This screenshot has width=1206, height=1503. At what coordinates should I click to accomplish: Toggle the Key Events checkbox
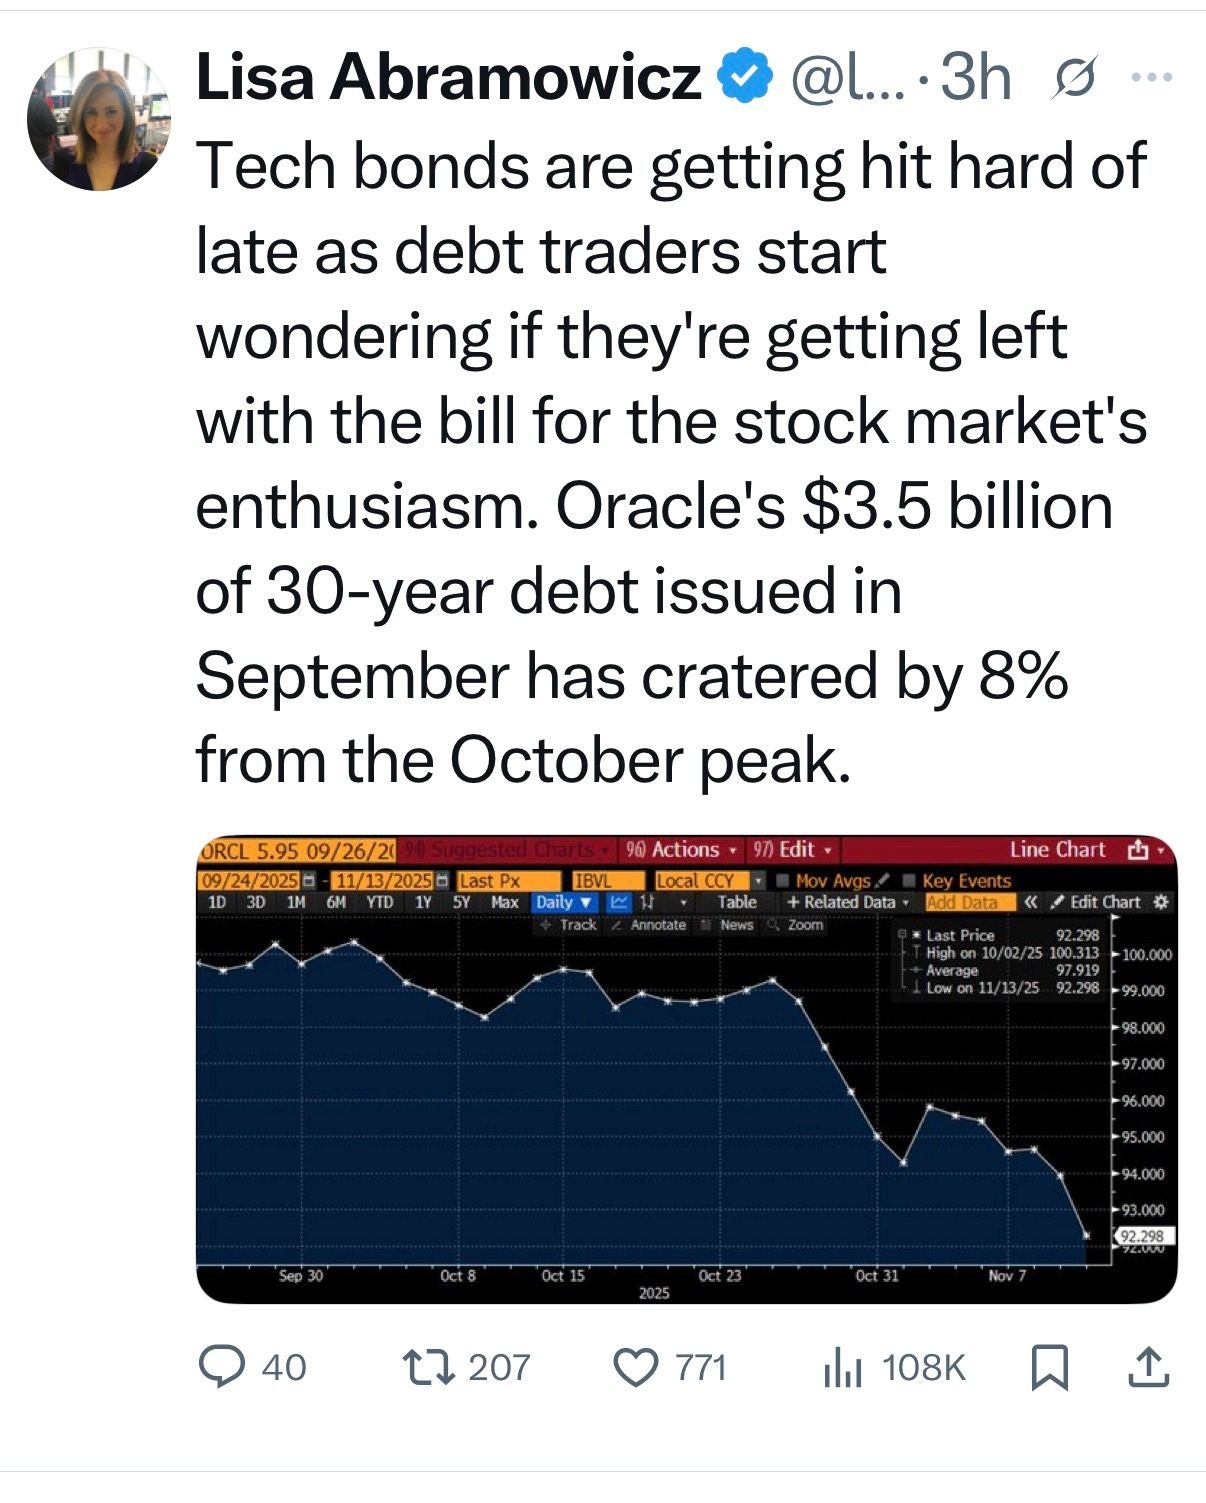957,881
